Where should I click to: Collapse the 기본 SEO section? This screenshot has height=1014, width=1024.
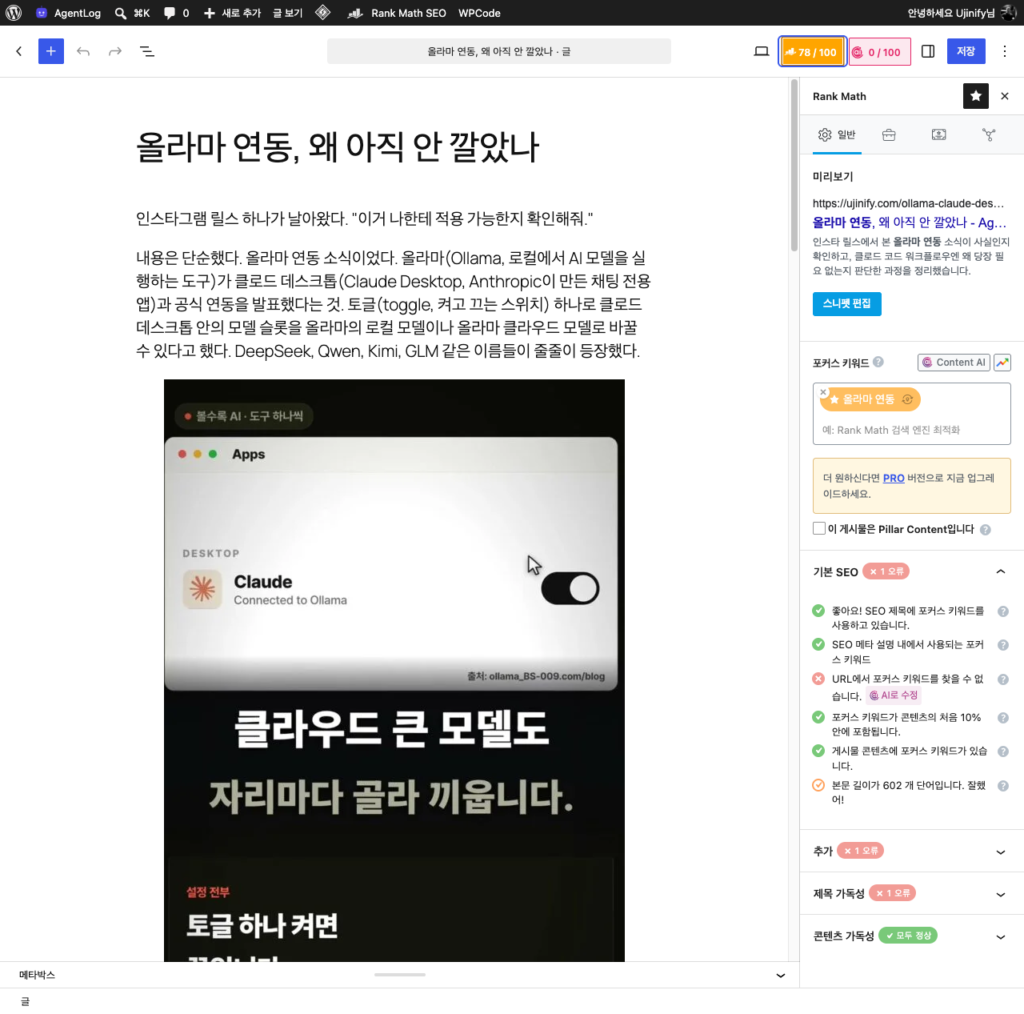(x=1000, y=571)
